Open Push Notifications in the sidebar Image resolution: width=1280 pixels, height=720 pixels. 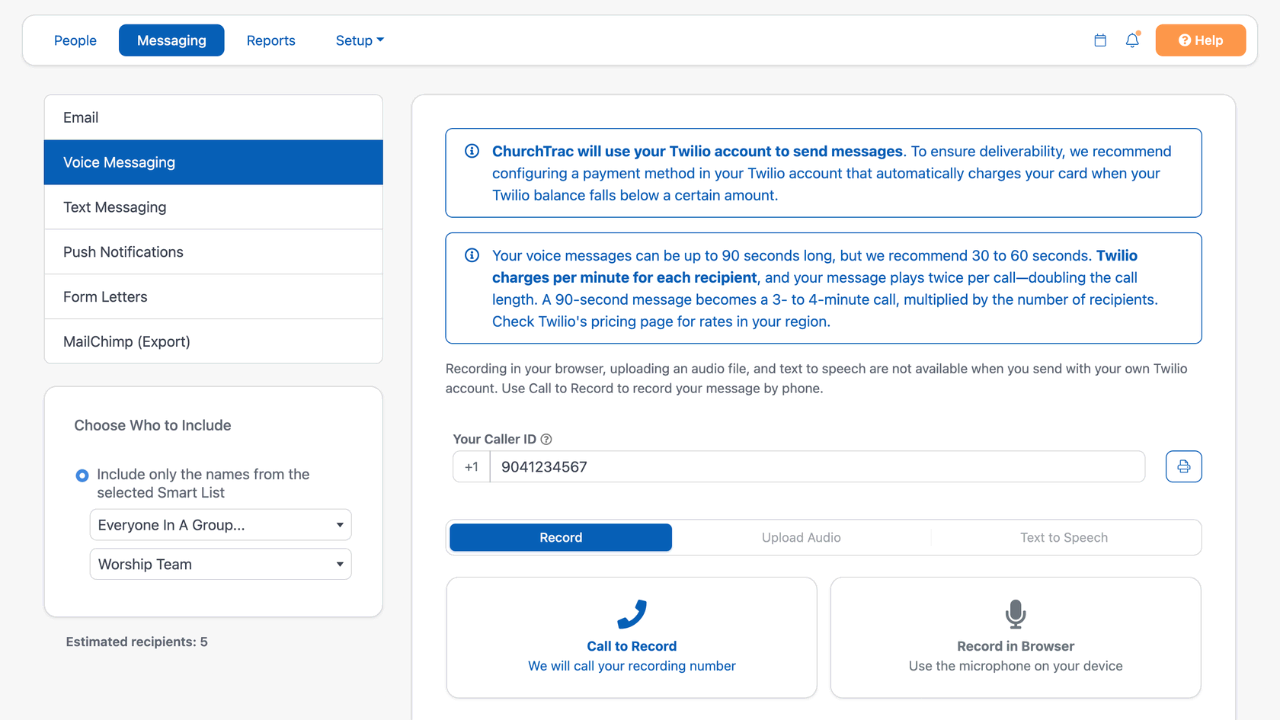pyautogui.click(x=213, y=252)
